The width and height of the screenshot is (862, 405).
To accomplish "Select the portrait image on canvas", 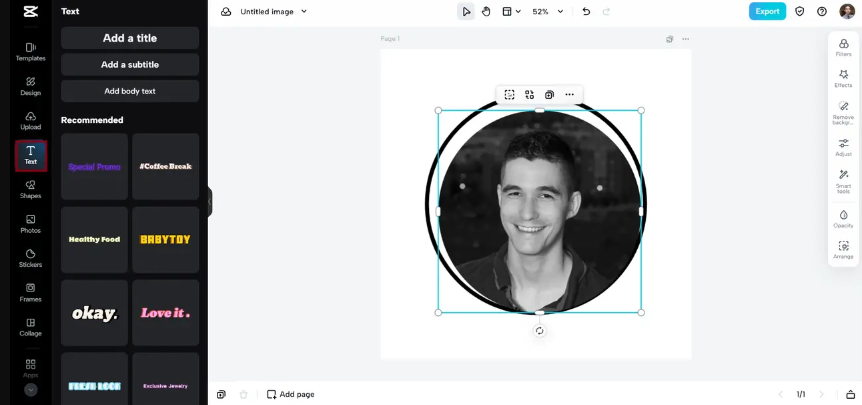I will pyautogui.click(x=539, y=212).
